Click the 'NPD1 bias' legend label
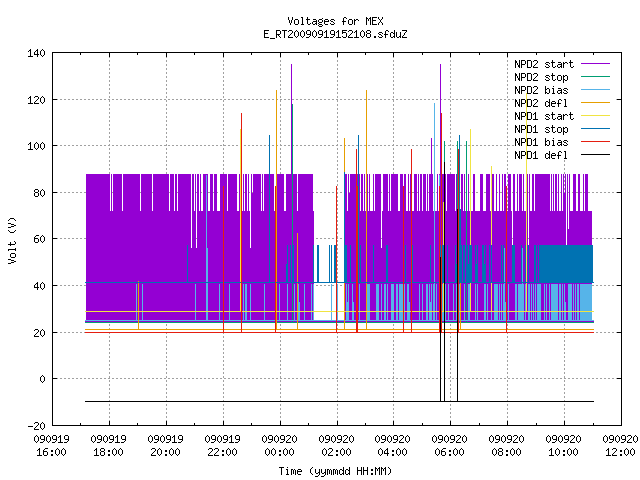Screen dimensions: 640x480 [x=541, y=142]
